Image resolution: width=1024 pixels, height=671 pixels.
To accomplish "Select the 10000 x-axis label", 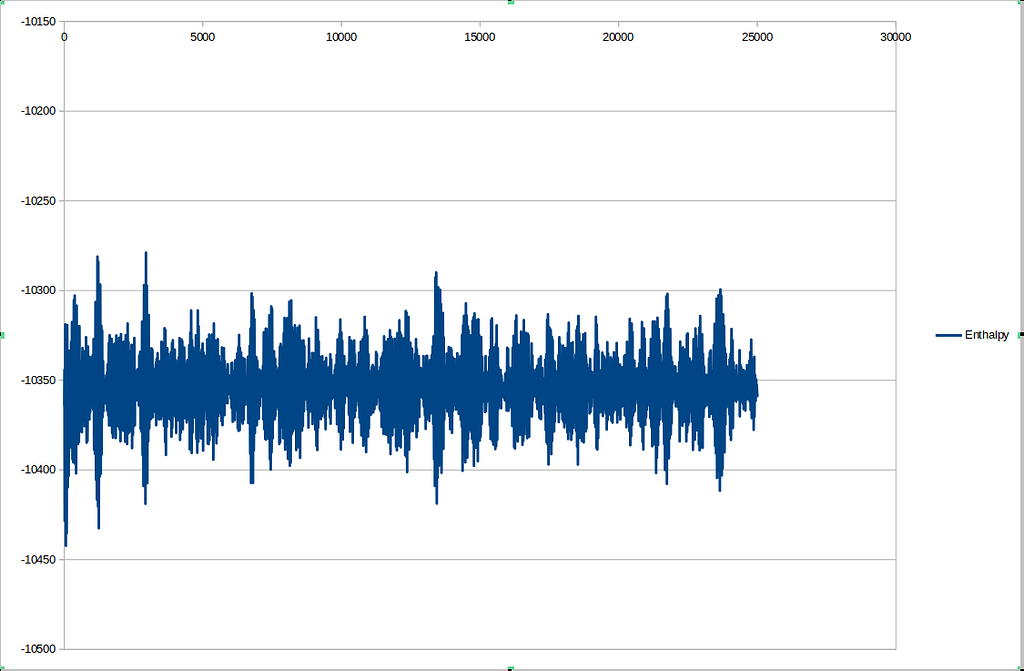I will coord(341,37).
